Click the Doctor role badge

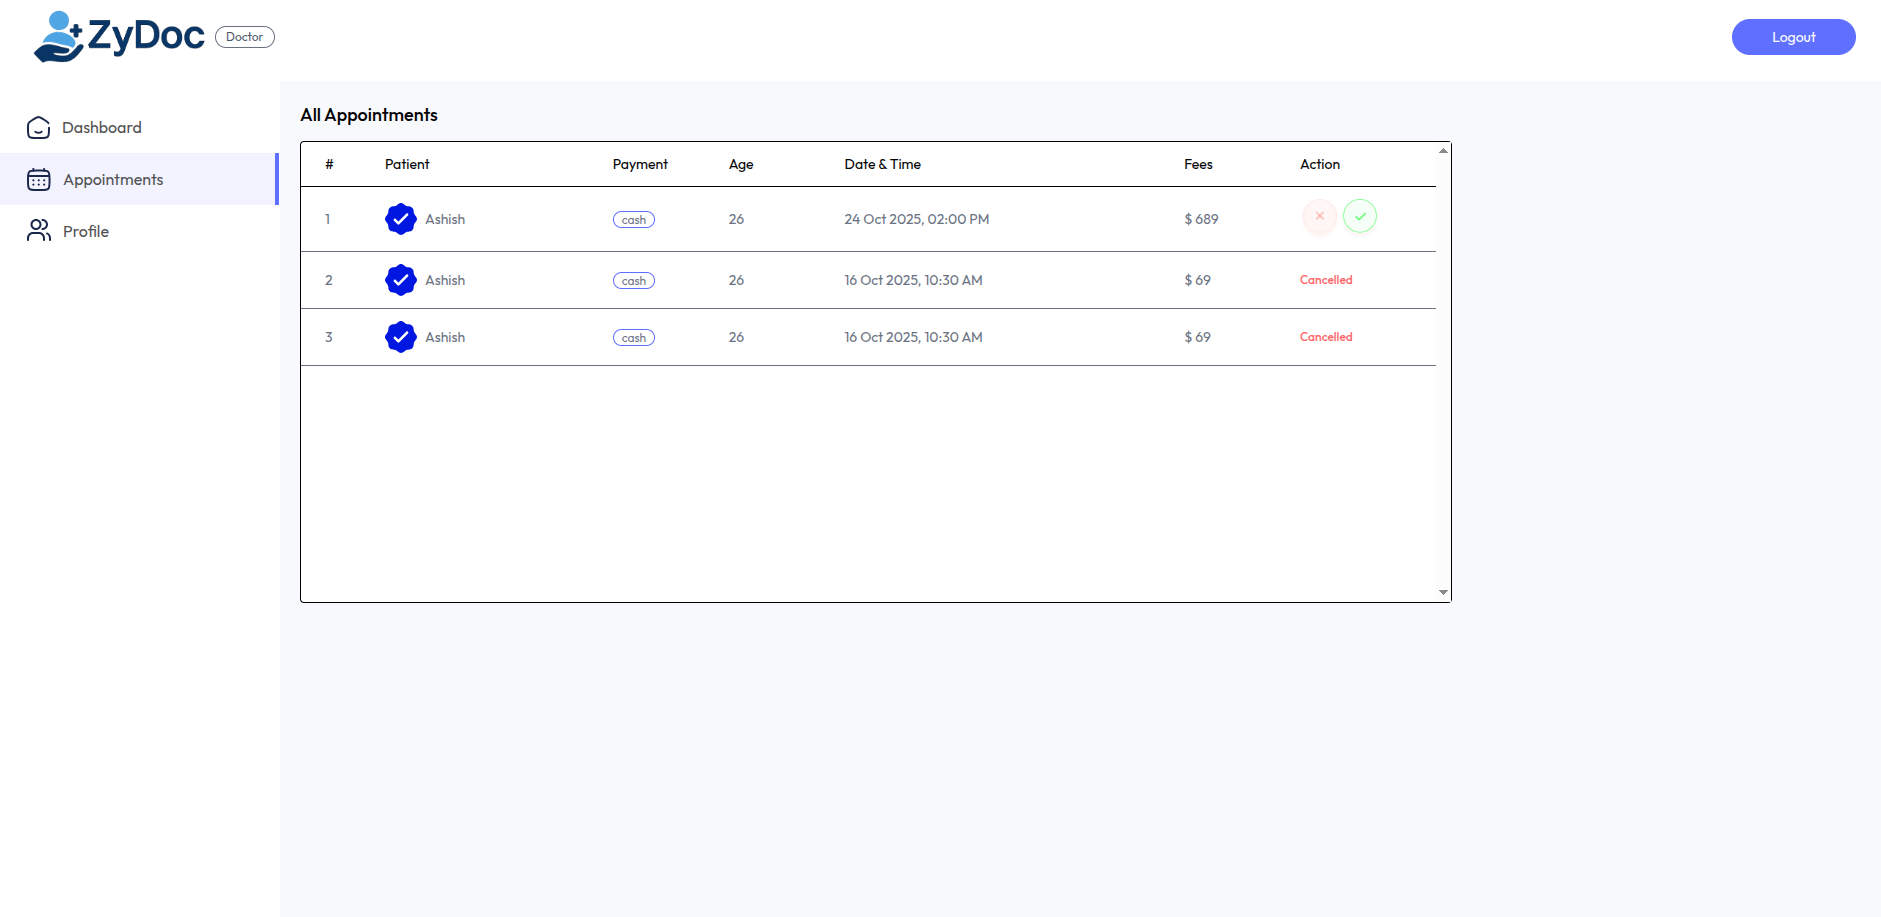[x=244, y=37]
